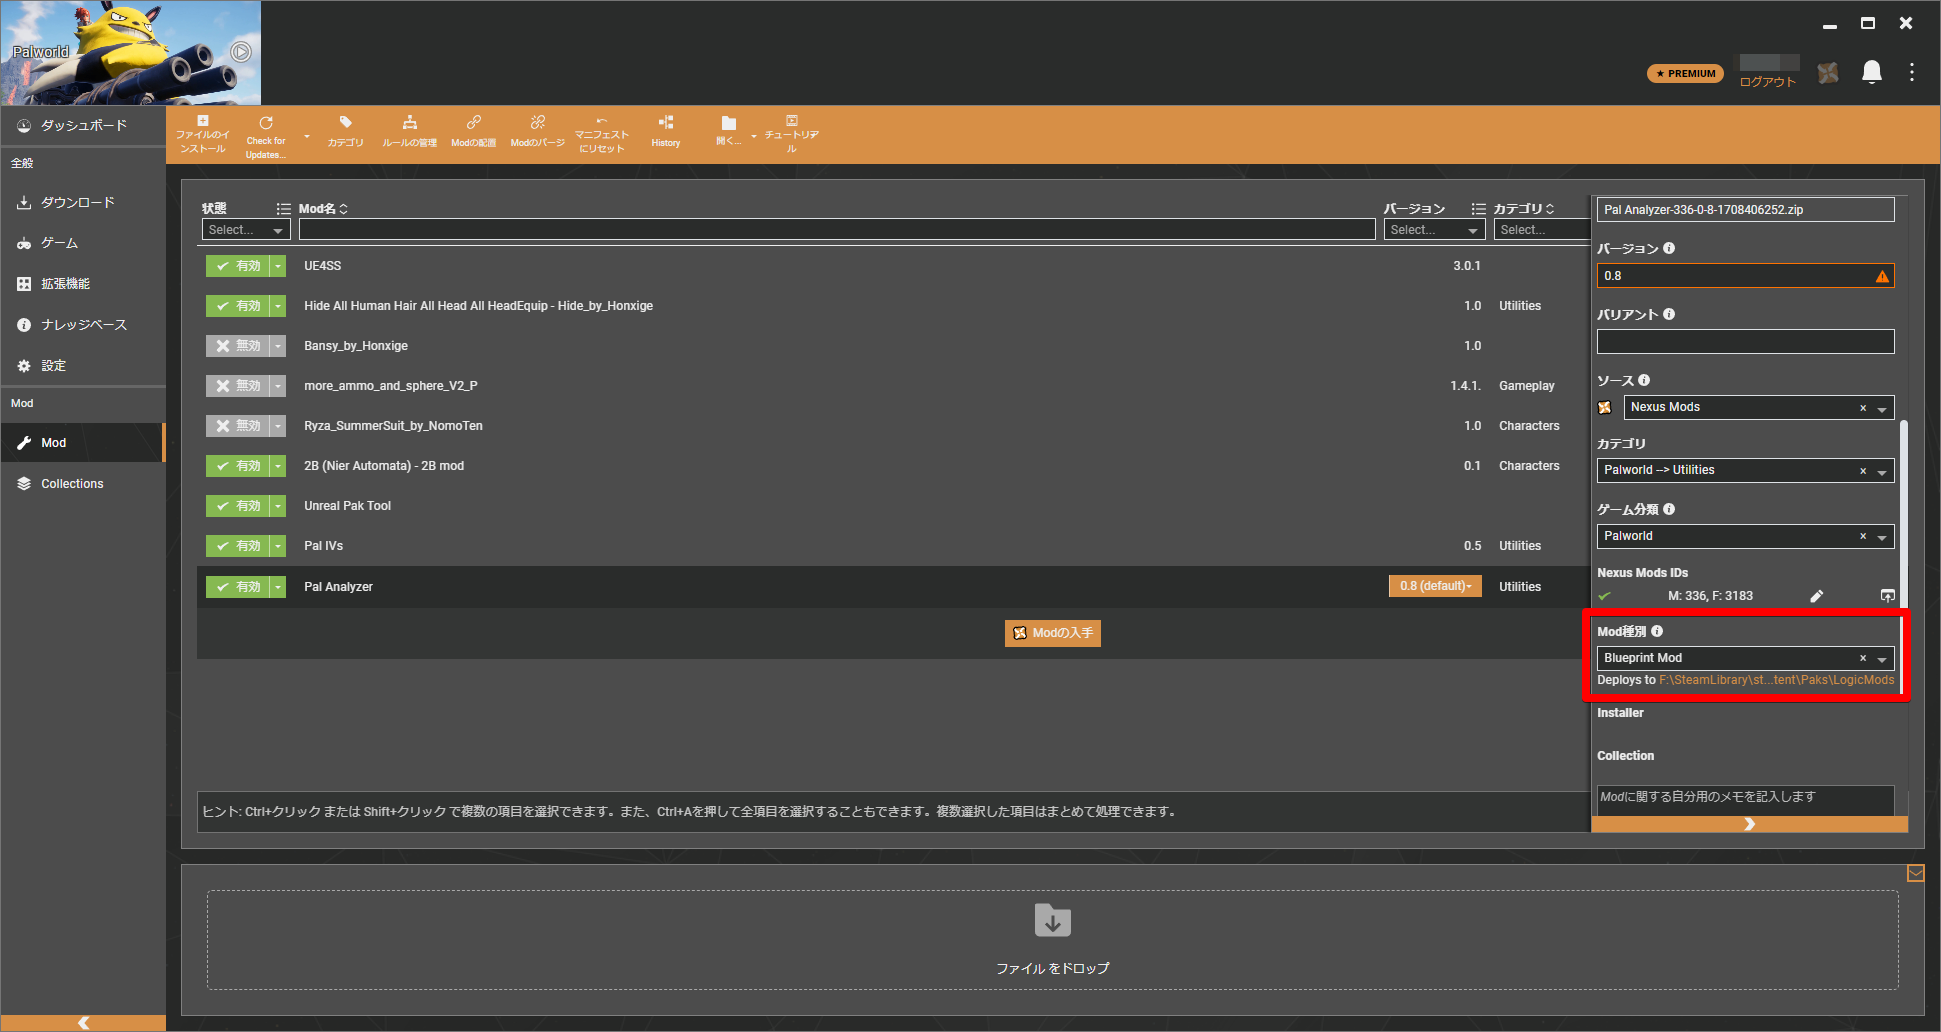Switch to the Collections section
The width and height of the screenshot is (1941, 1032).
71,483
